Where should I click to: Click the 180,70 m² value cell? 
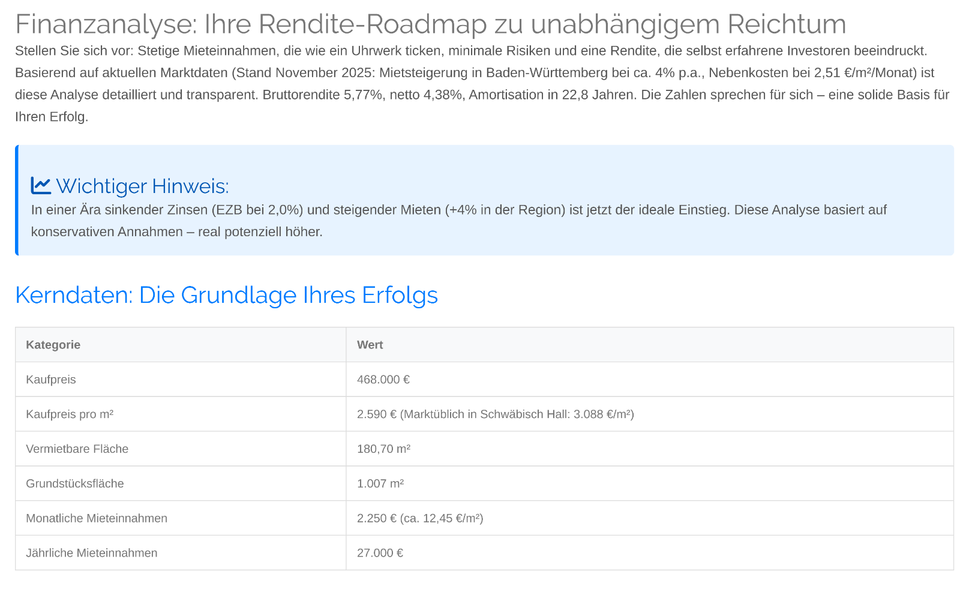(383, 449)
